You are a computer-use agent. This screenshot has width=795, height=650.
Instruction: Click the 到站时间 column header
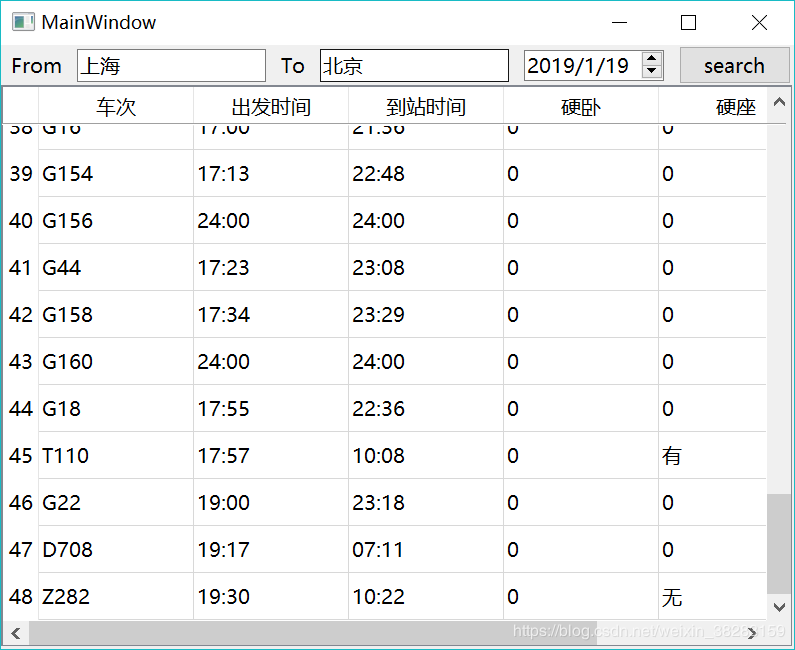pos(426,107)
